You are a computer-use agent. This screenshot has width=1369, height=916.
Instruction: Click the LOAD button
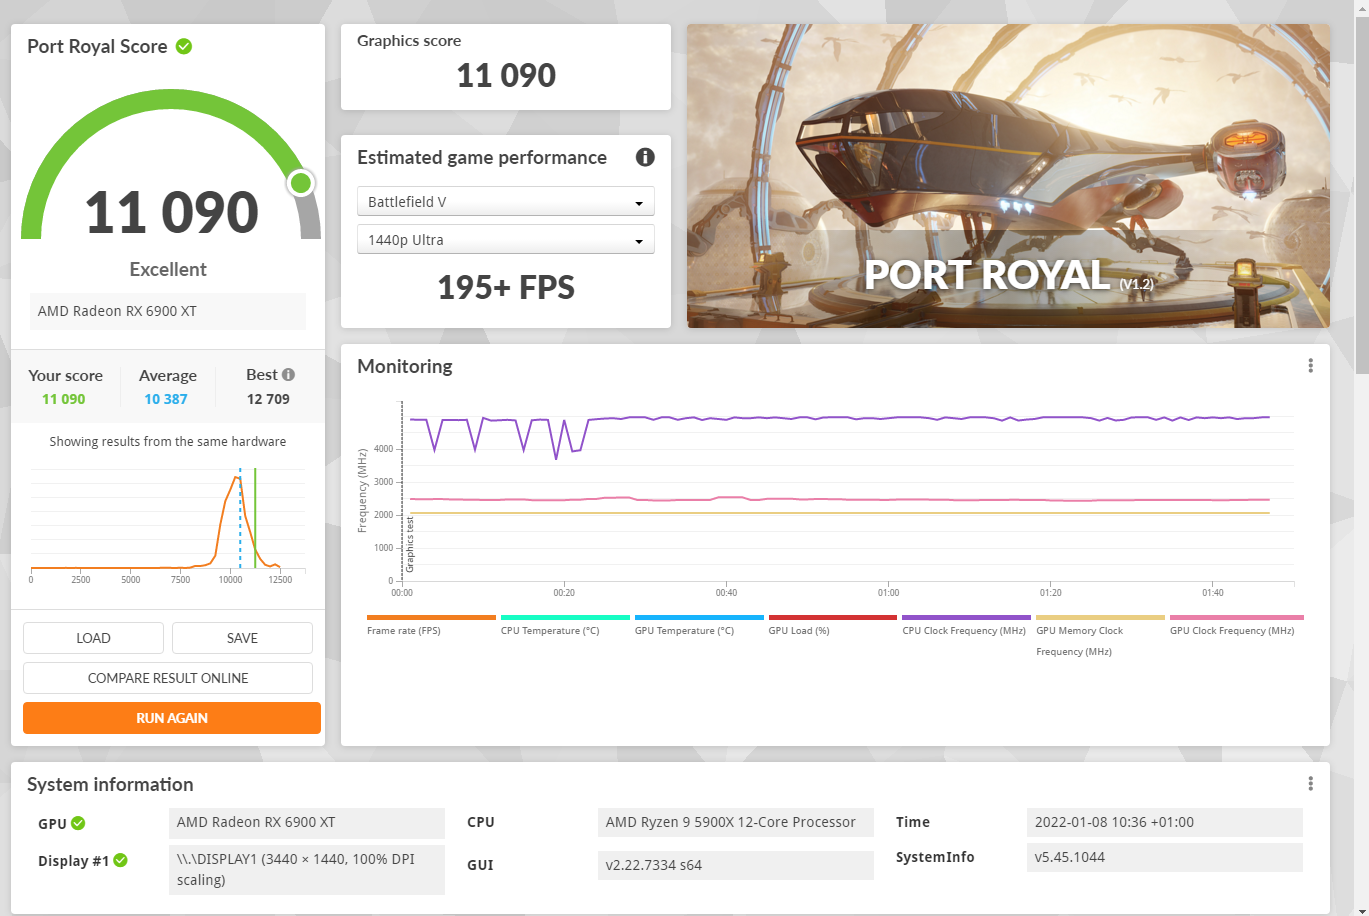pyautogui.click(x=93, y=638)
